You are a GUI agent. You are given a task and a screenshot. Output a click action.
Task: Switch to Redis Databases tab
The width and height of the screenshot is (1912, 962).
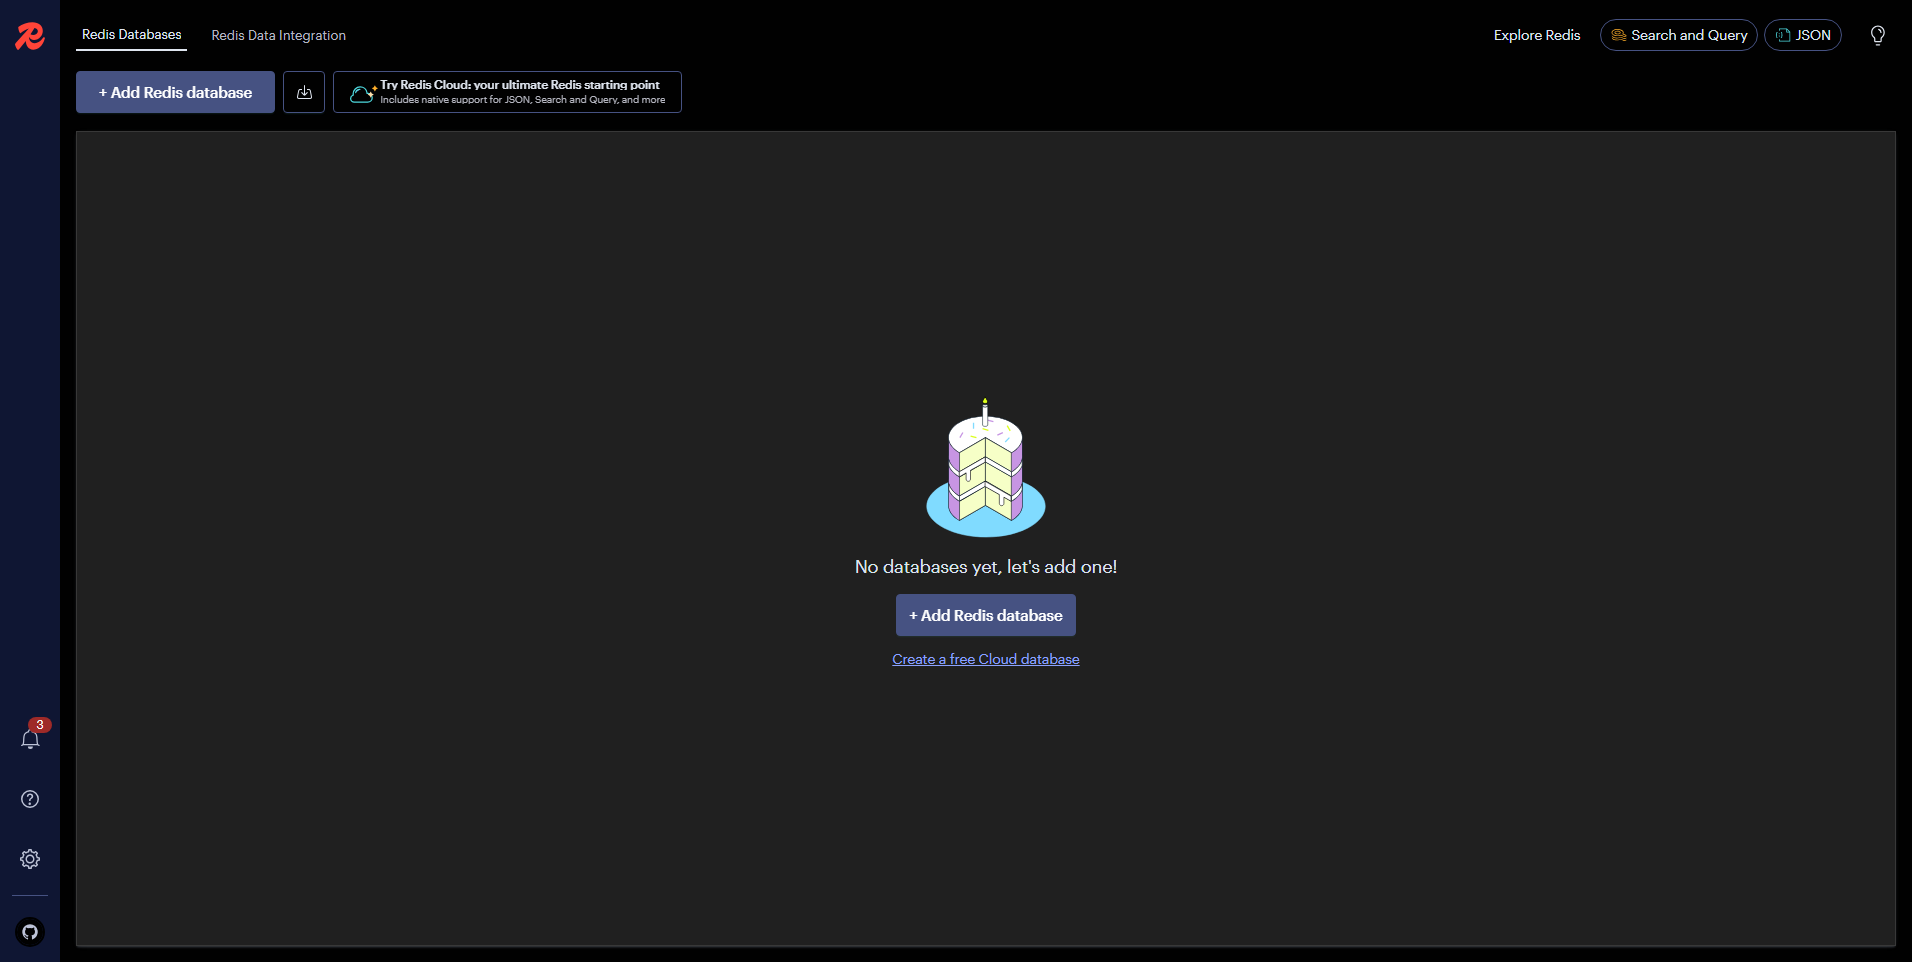point(132,35)
